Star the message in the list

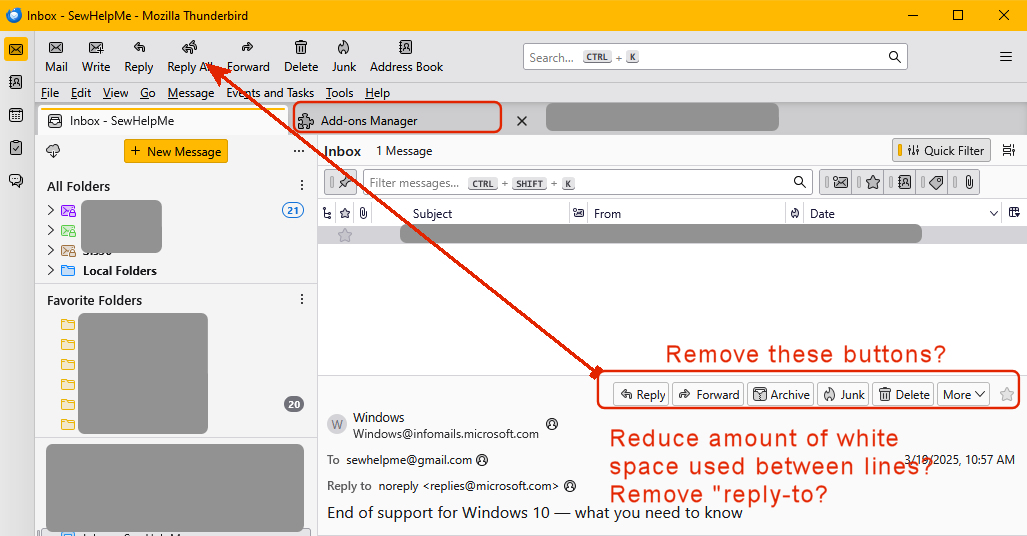pyautogui.click(x=345, y=235)
